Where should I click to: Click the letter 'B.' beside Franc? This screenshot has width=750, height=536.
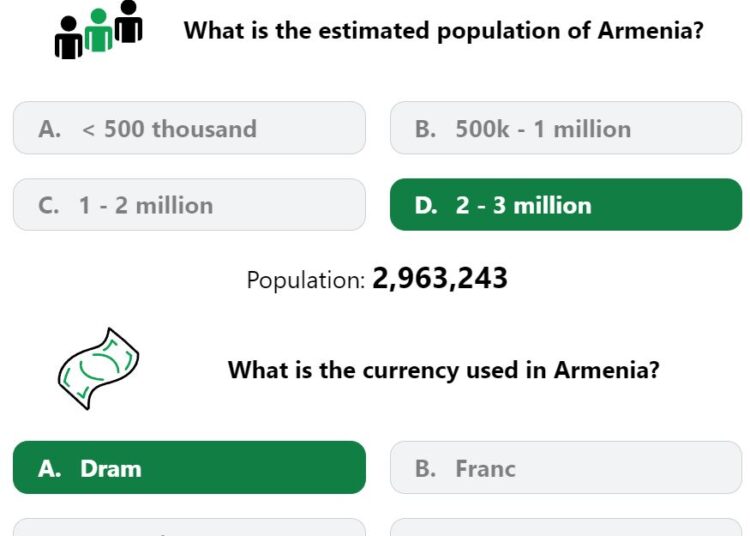[426, 468]
